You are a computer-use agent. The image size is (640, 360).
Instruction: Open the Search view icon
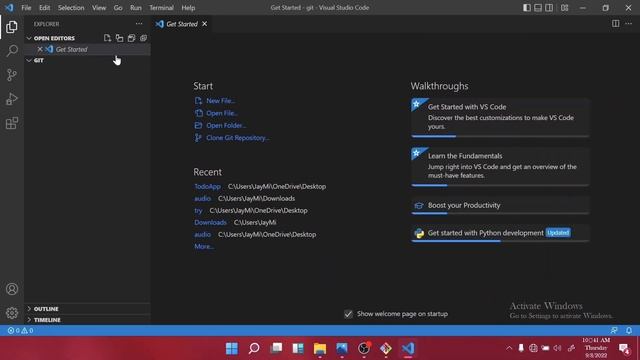click(x=12, y=51)
